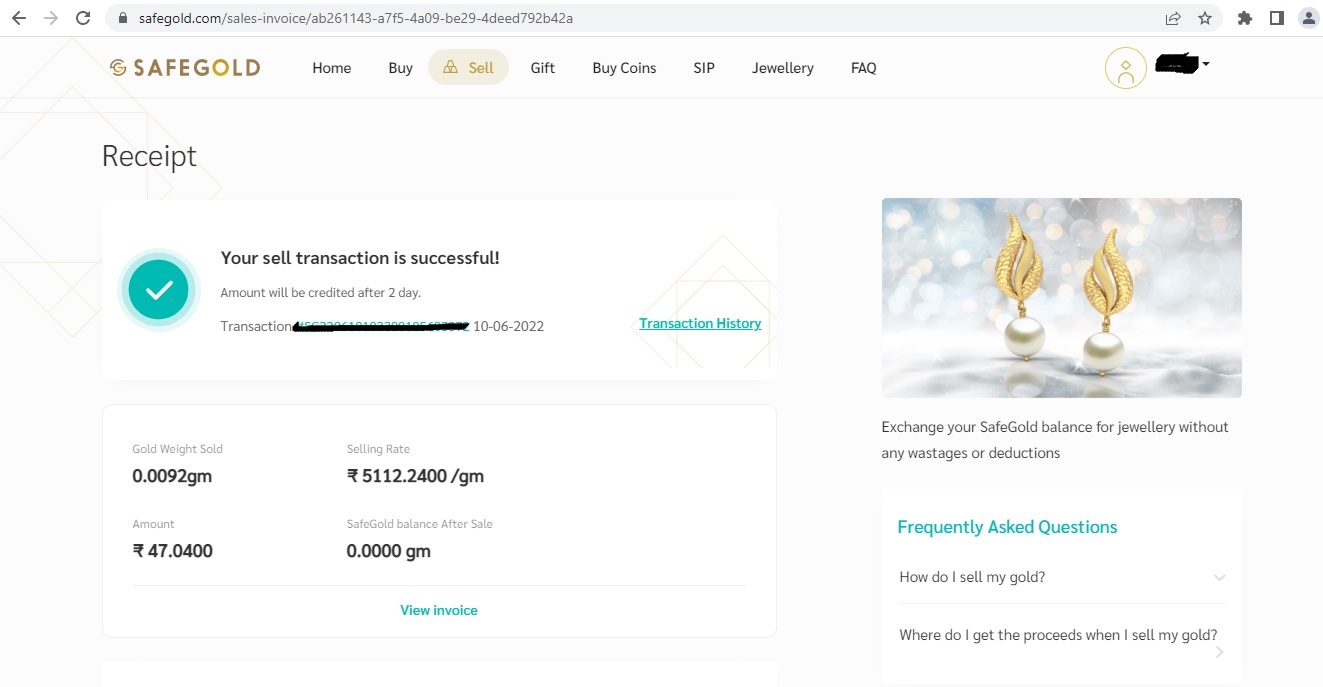Image resolution: width=1323 pixels, height=687 pixels.
Task: Click the Chrome profile icon
Action: point(1307,18)
